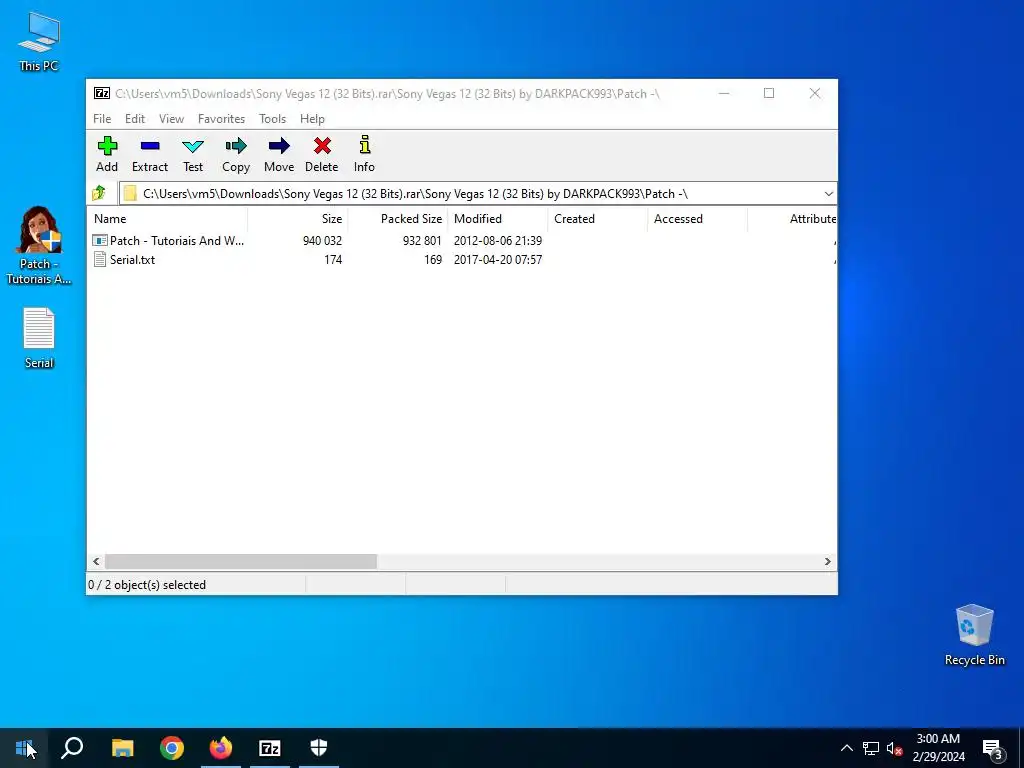Image resolution: width=1024 pixels, height=768 pixels.
Task: Click the red Delete toolbar button
Action: (321, 155)
